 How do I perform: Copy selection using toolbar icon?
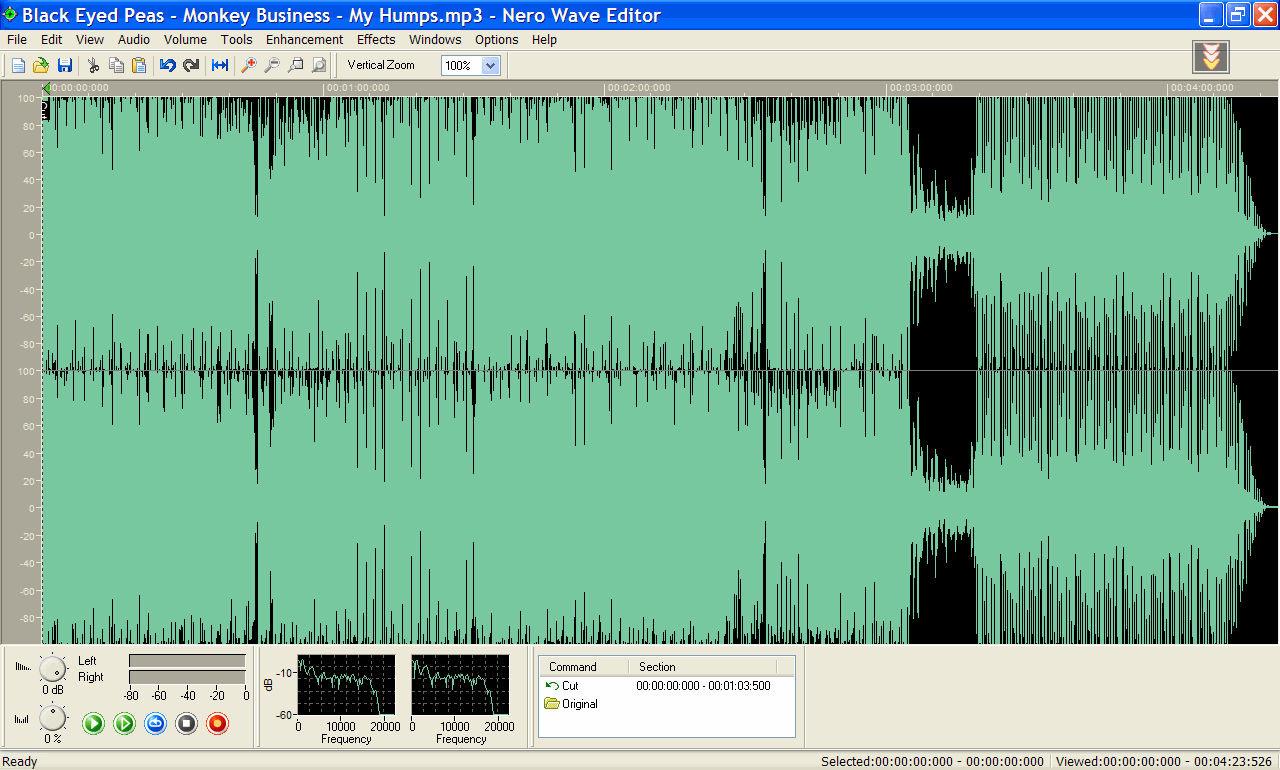(x=116, y=65)
